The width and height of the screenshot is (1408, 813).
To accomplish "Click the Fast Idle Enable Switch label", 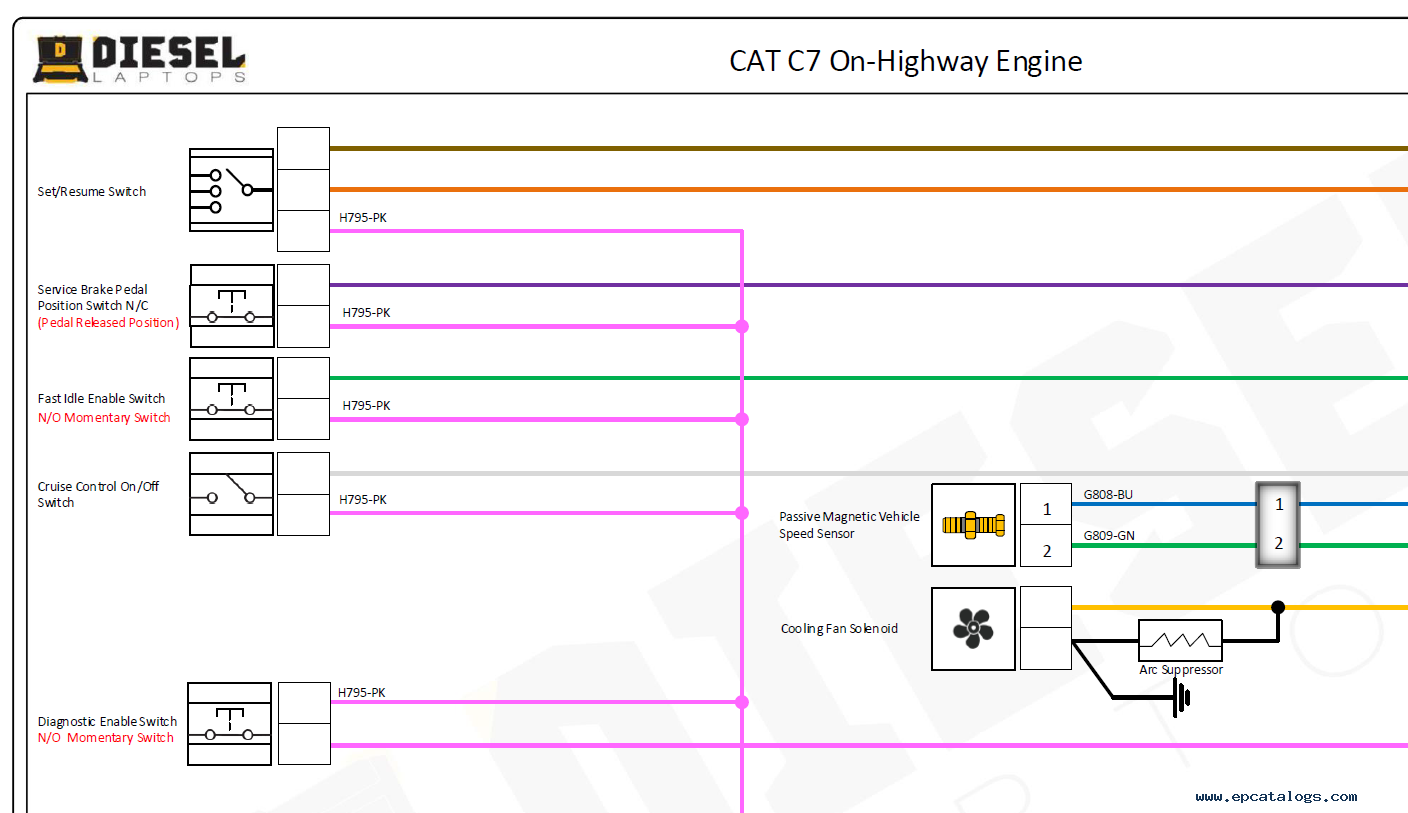I will point(101,398).
